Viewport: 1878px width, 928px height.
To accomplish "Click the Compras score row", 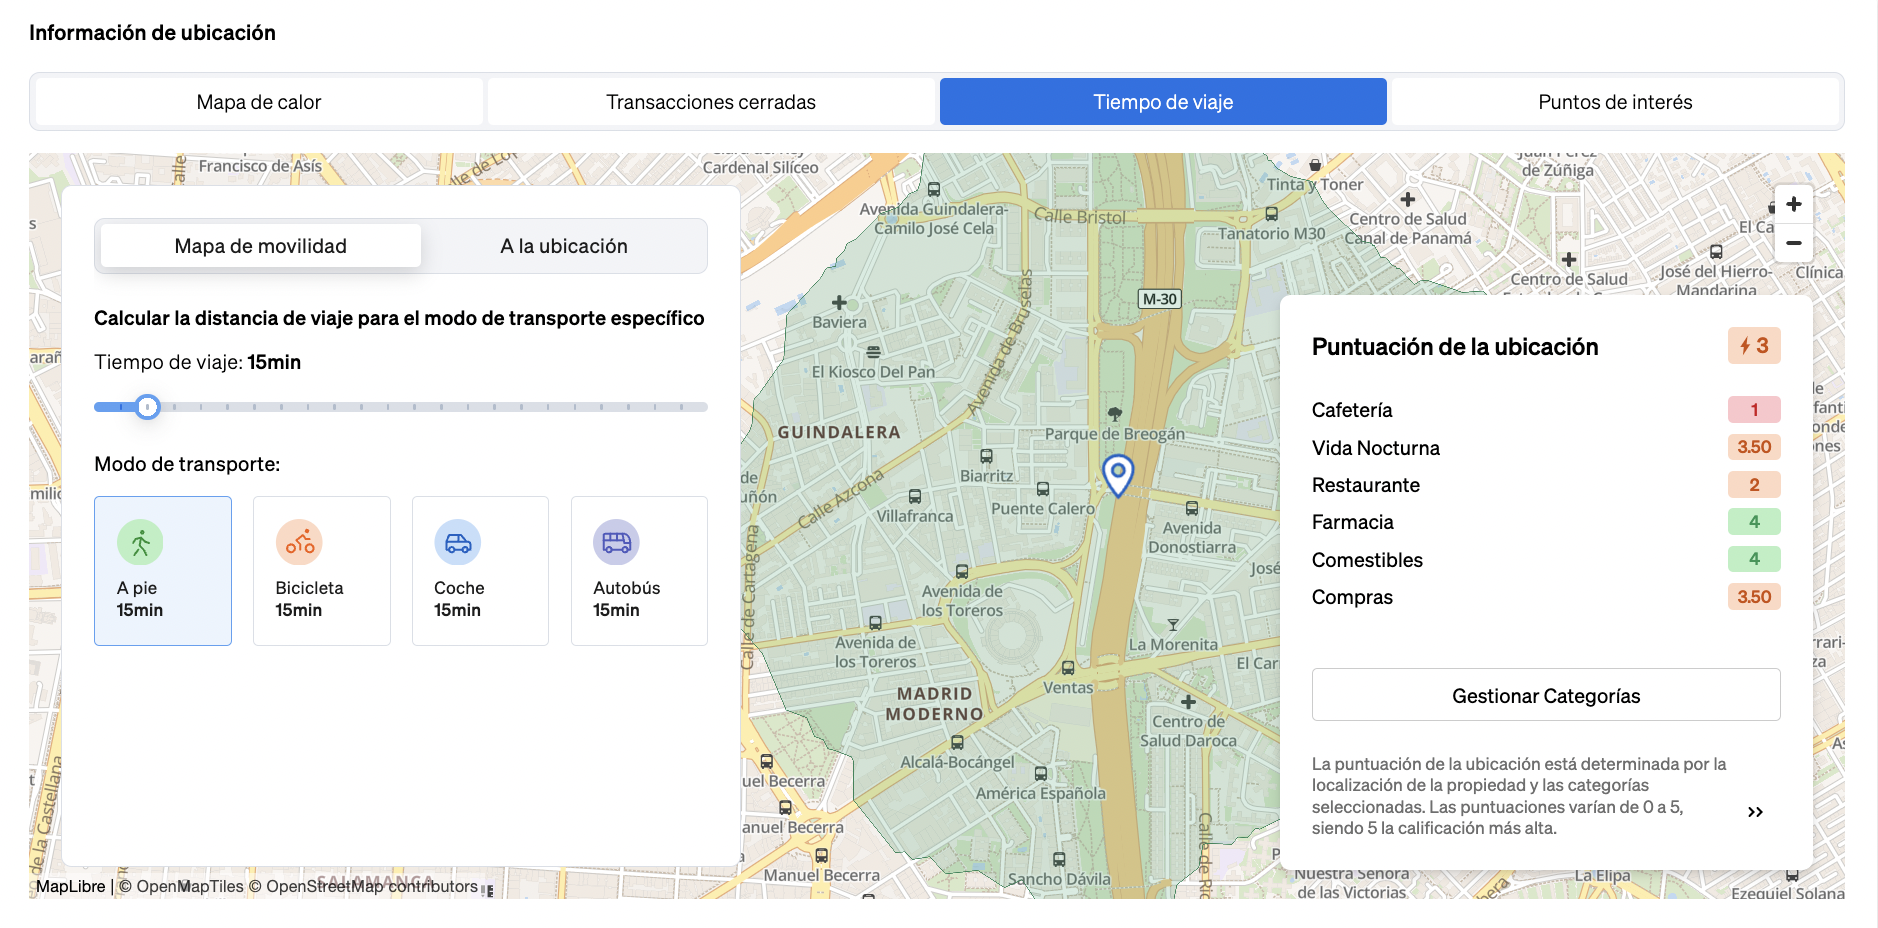I will (x=1546, y=597).
